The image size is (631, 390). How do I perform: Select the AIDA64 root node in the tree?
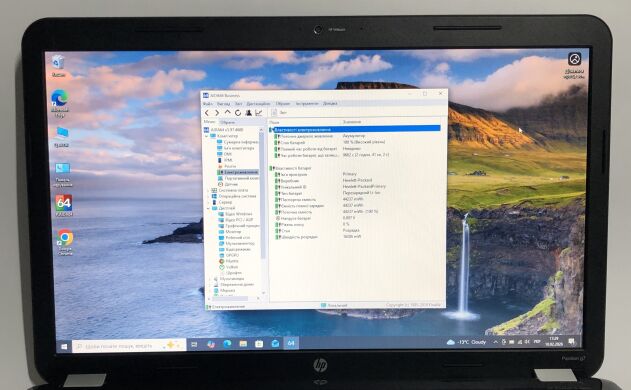[223, 130]
